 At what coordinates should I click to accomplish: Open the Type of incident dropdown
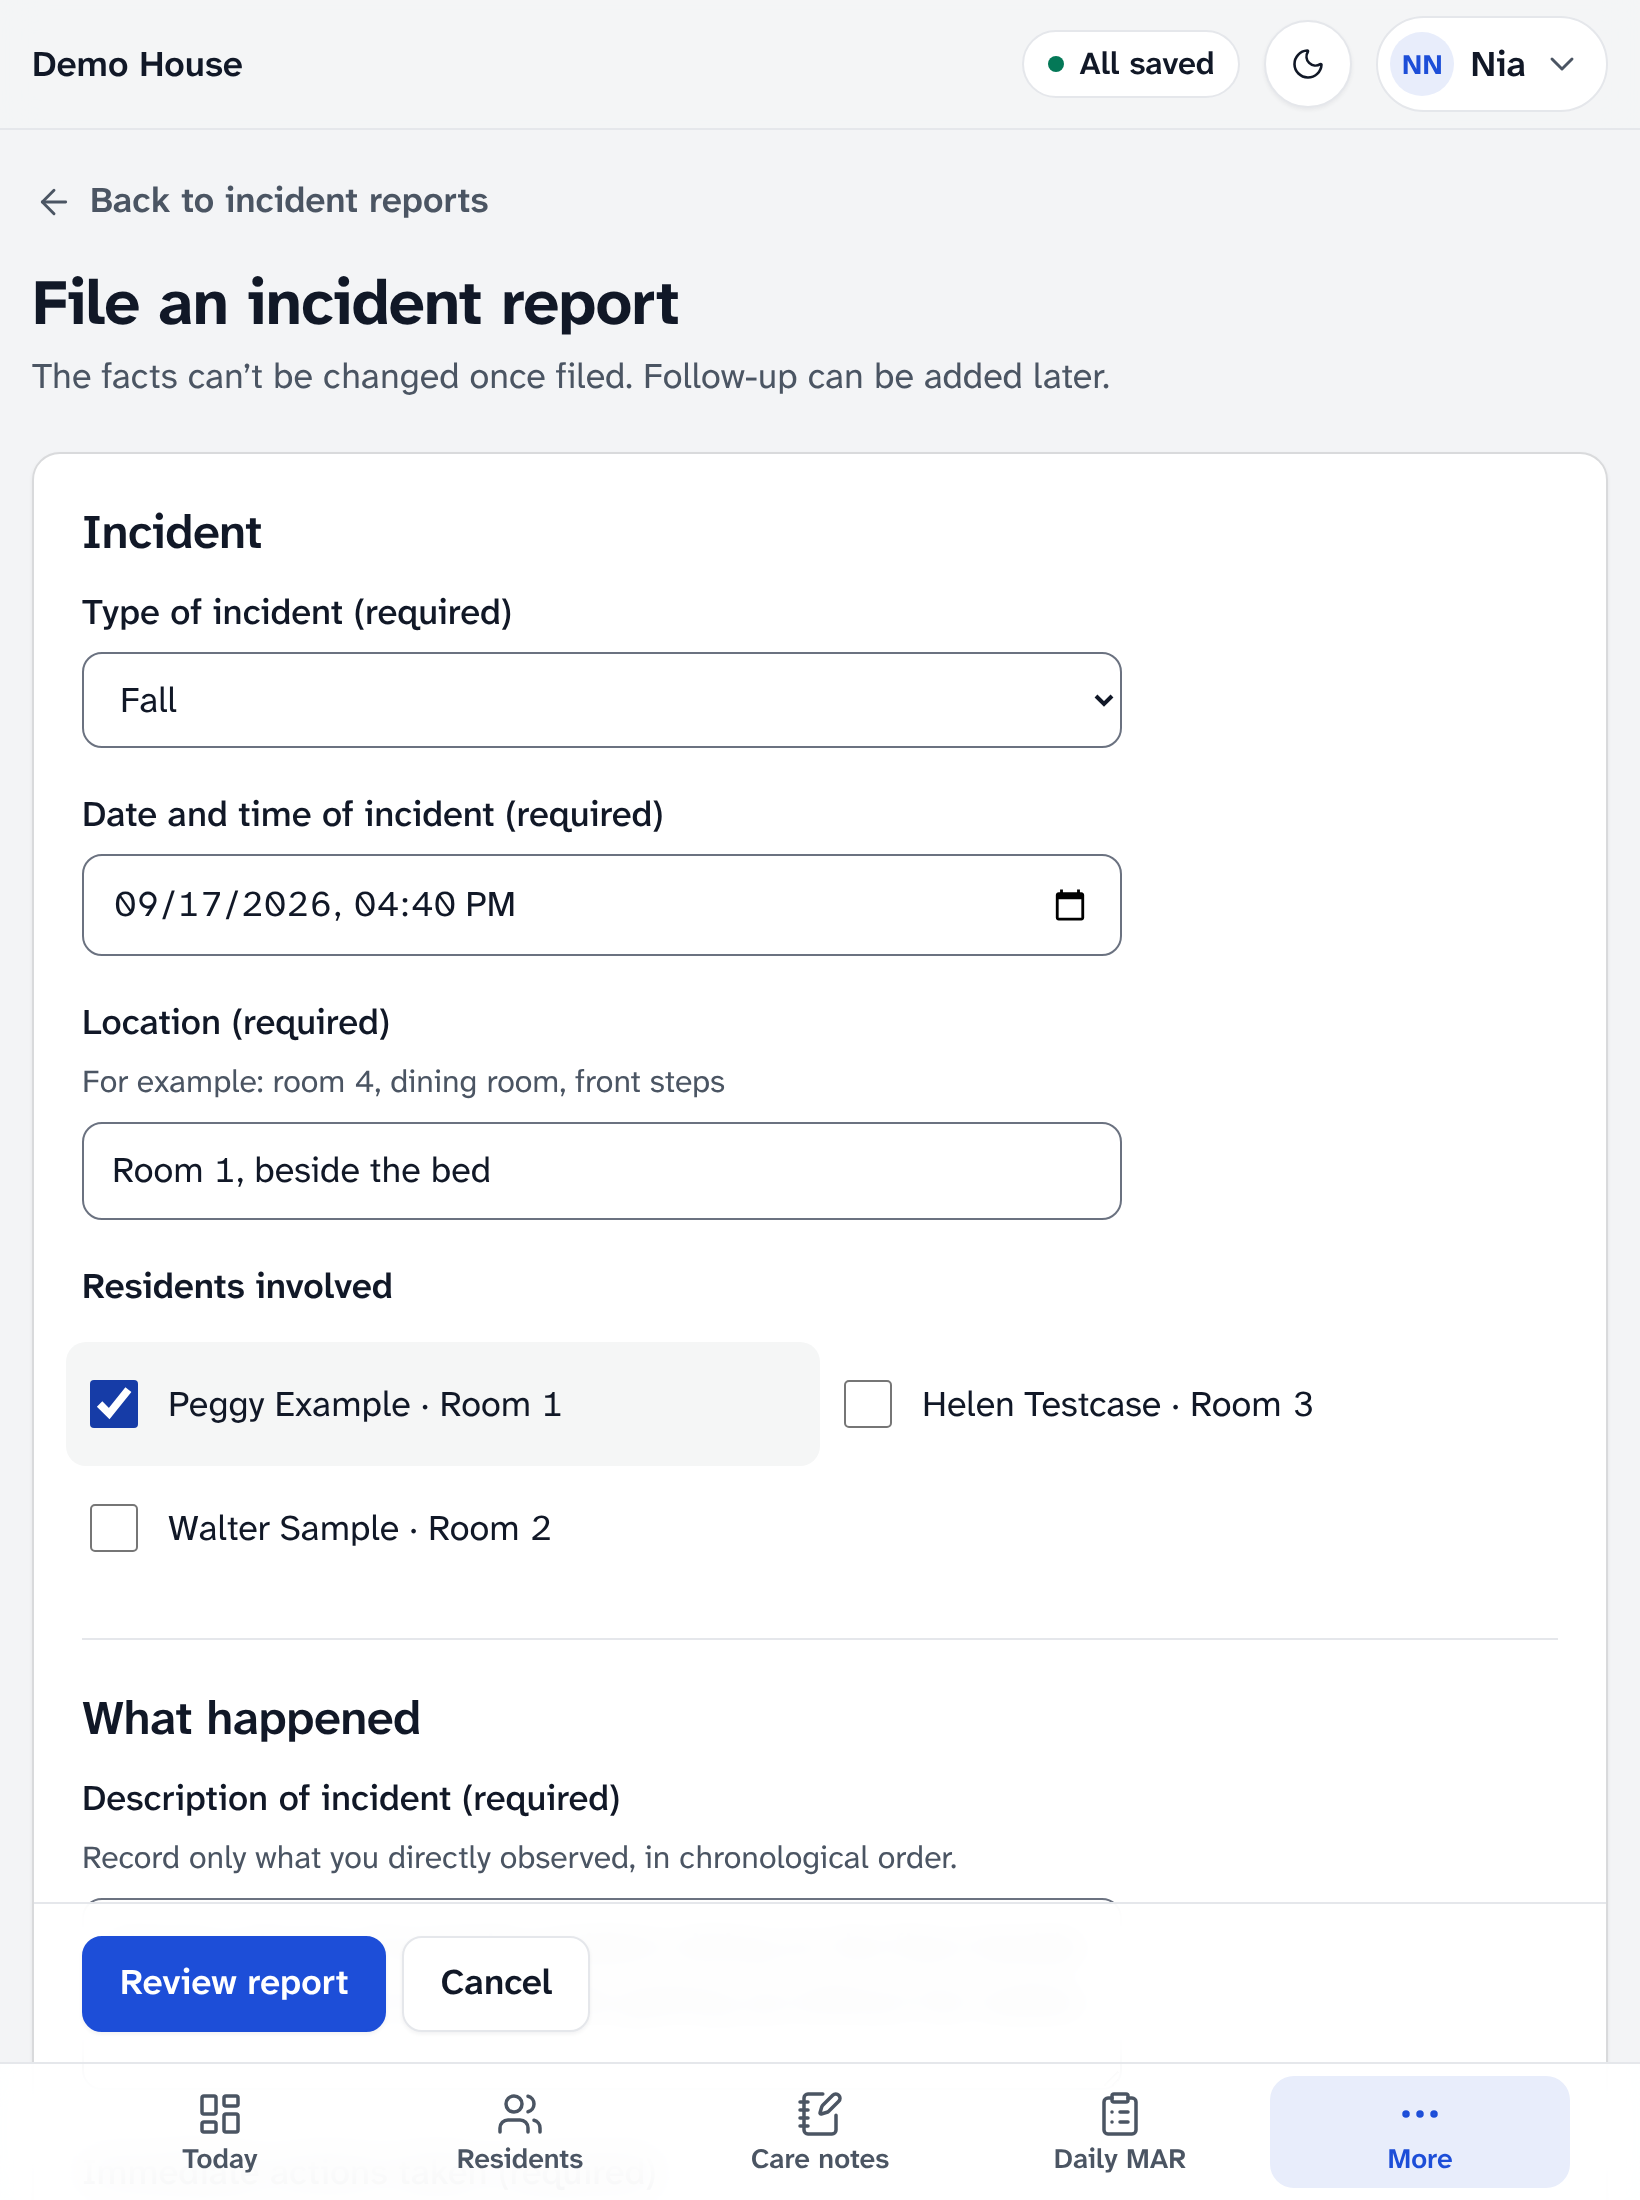point(602,700)
